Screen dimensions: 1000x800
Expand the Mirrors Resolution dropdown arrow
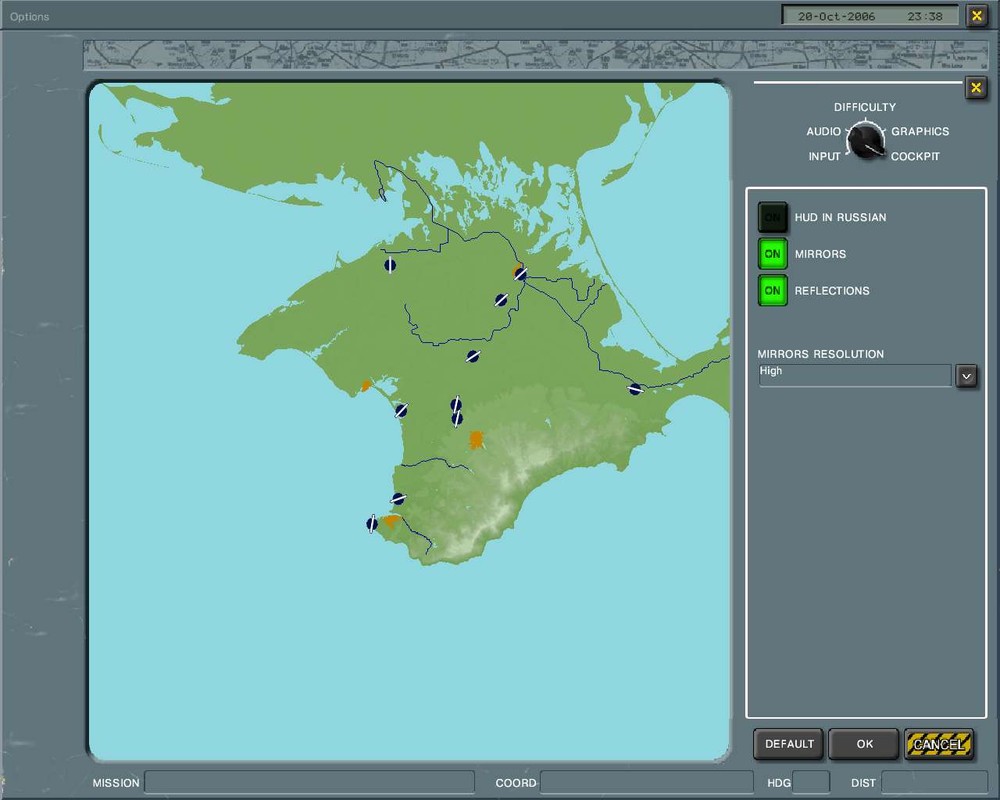[x=966, y=376]
